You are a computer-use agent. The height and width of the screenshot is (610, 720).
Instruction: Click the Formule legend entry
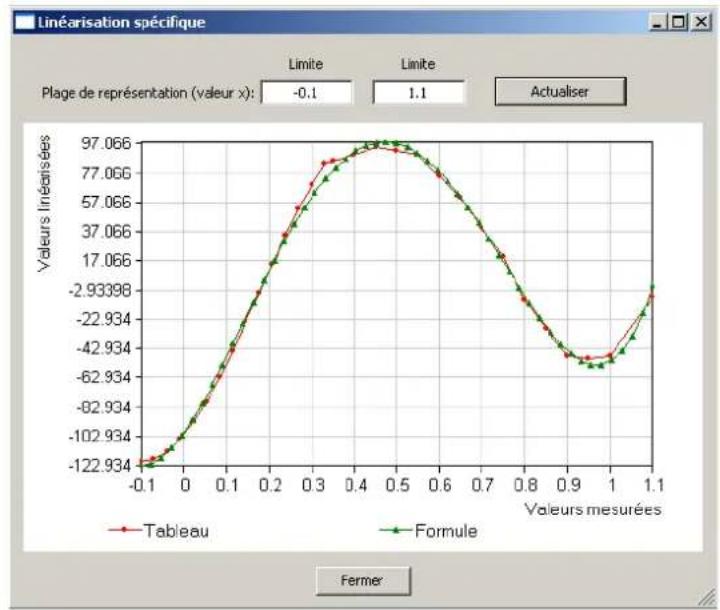click(x=428, y=531)
